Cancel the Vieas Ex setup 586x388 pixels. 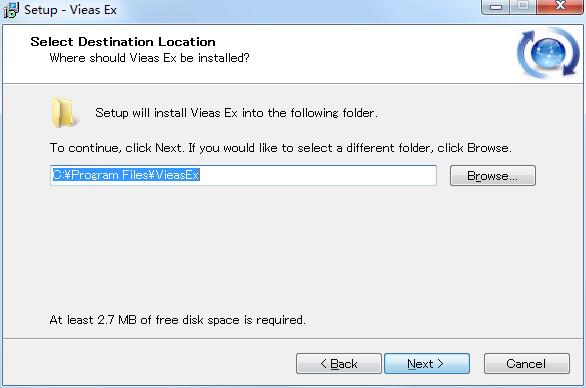527,363
